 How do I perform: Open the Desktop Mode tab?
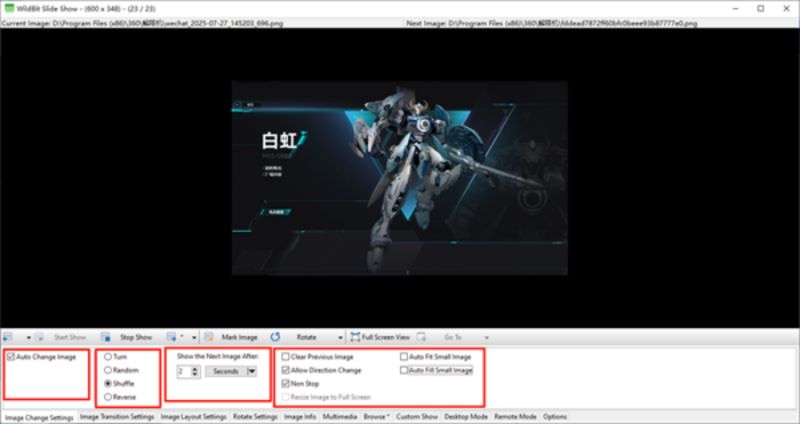coord(466,417)
